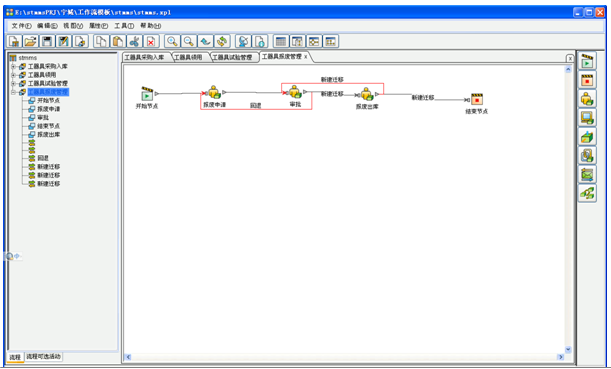Open the 文件(F) menu
Screen dimensions: 611x369
[x=21, y=26]
